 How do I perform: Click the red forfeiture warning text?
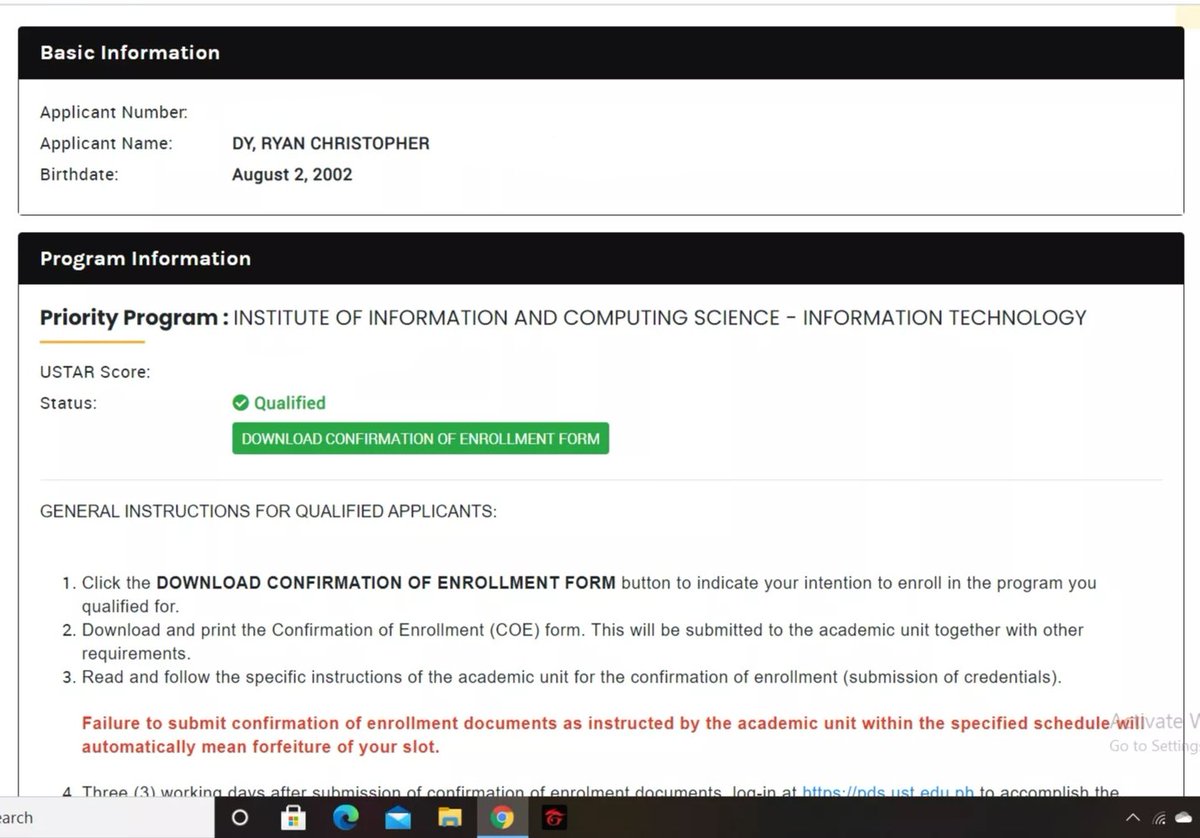click(x=612, y=735)
